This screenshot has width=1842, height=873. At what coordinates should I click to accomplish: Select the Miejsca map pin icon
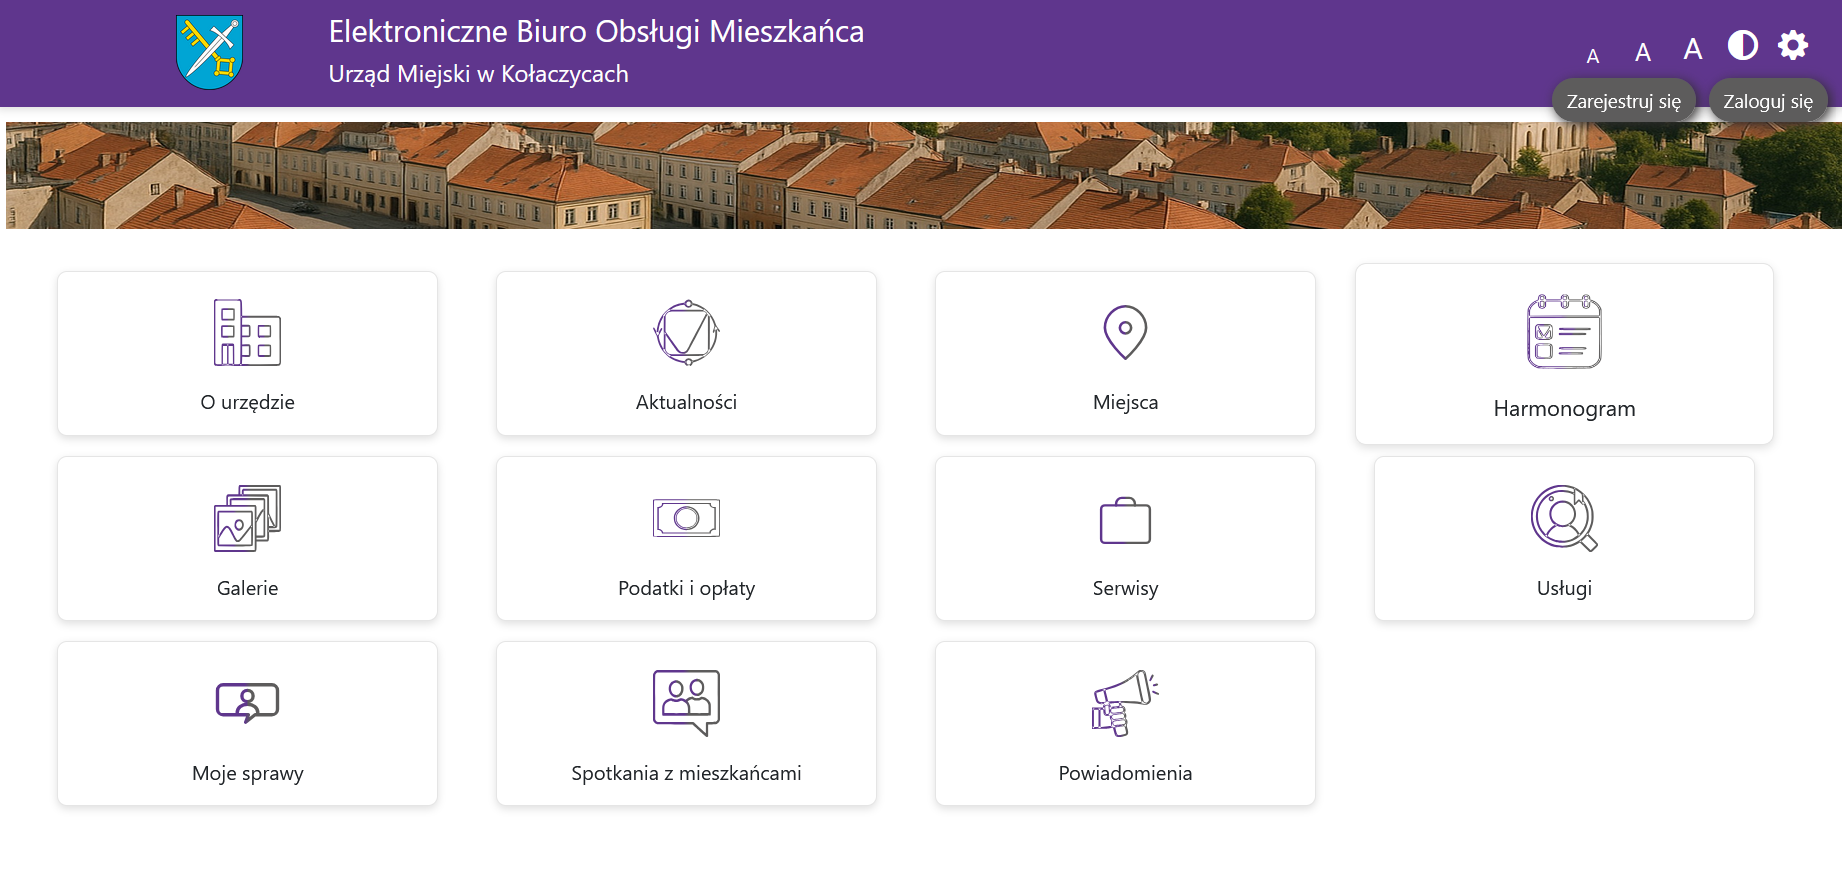click(1125, 332)
